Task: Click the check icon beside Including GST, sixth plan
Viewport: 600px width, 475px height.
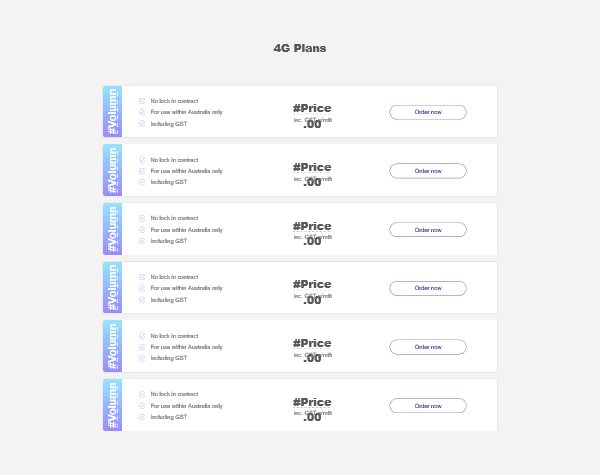Action: [142, 417]
